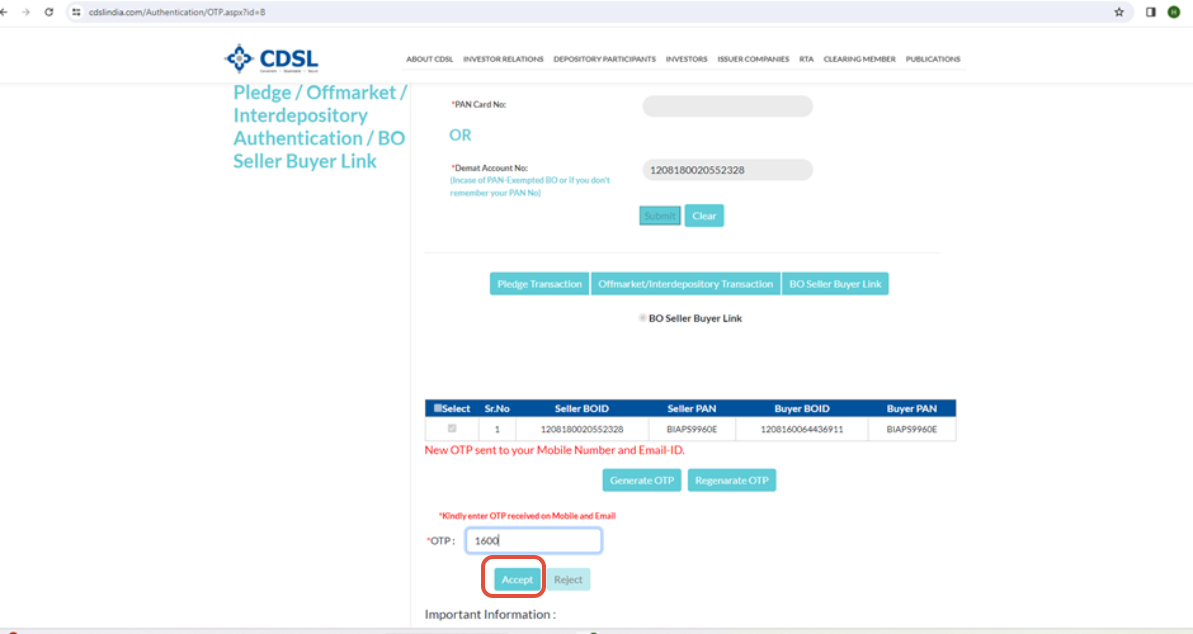Screen dimensions: 1193x634
Task: Select the BO Seller Buyer Link tab button
Action: point(835,284)
